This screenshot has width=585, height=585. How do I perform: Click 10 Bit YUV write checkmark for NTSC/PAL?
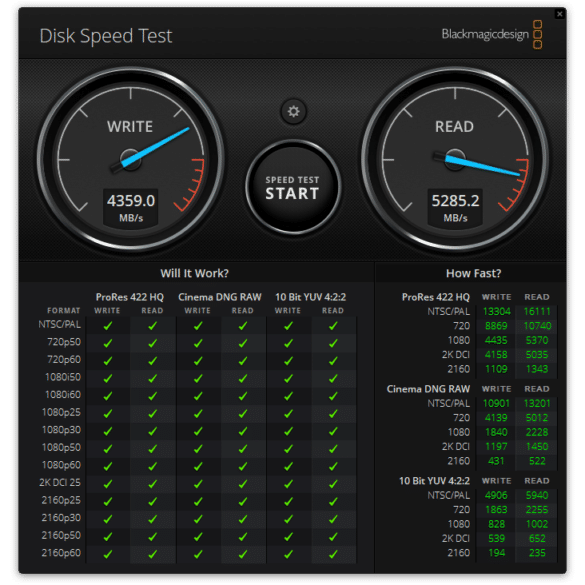click(x=288, y=326)
